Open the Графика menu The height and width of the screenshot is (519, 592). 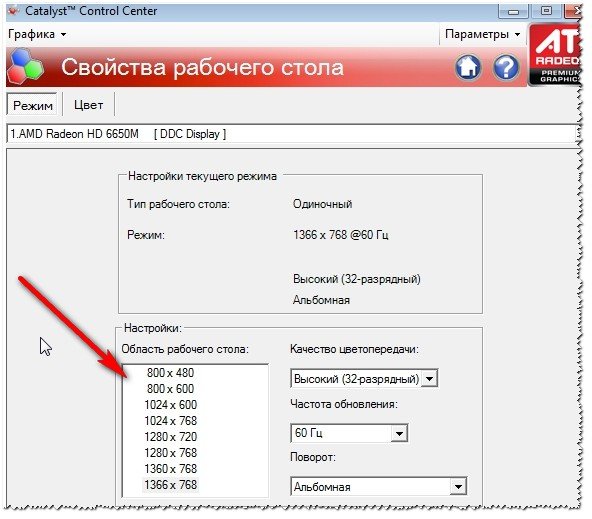pos(37,34)
